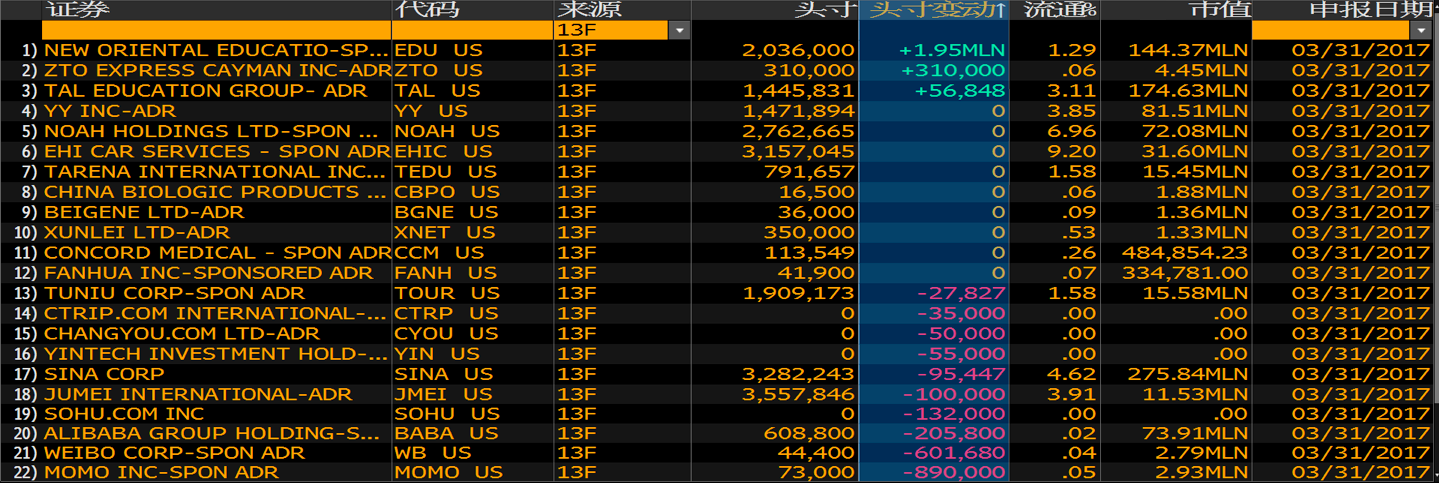This screenshot has width=1439, height=483.
Task: Click the 来源 column header
Action: [x=589, y=10]
